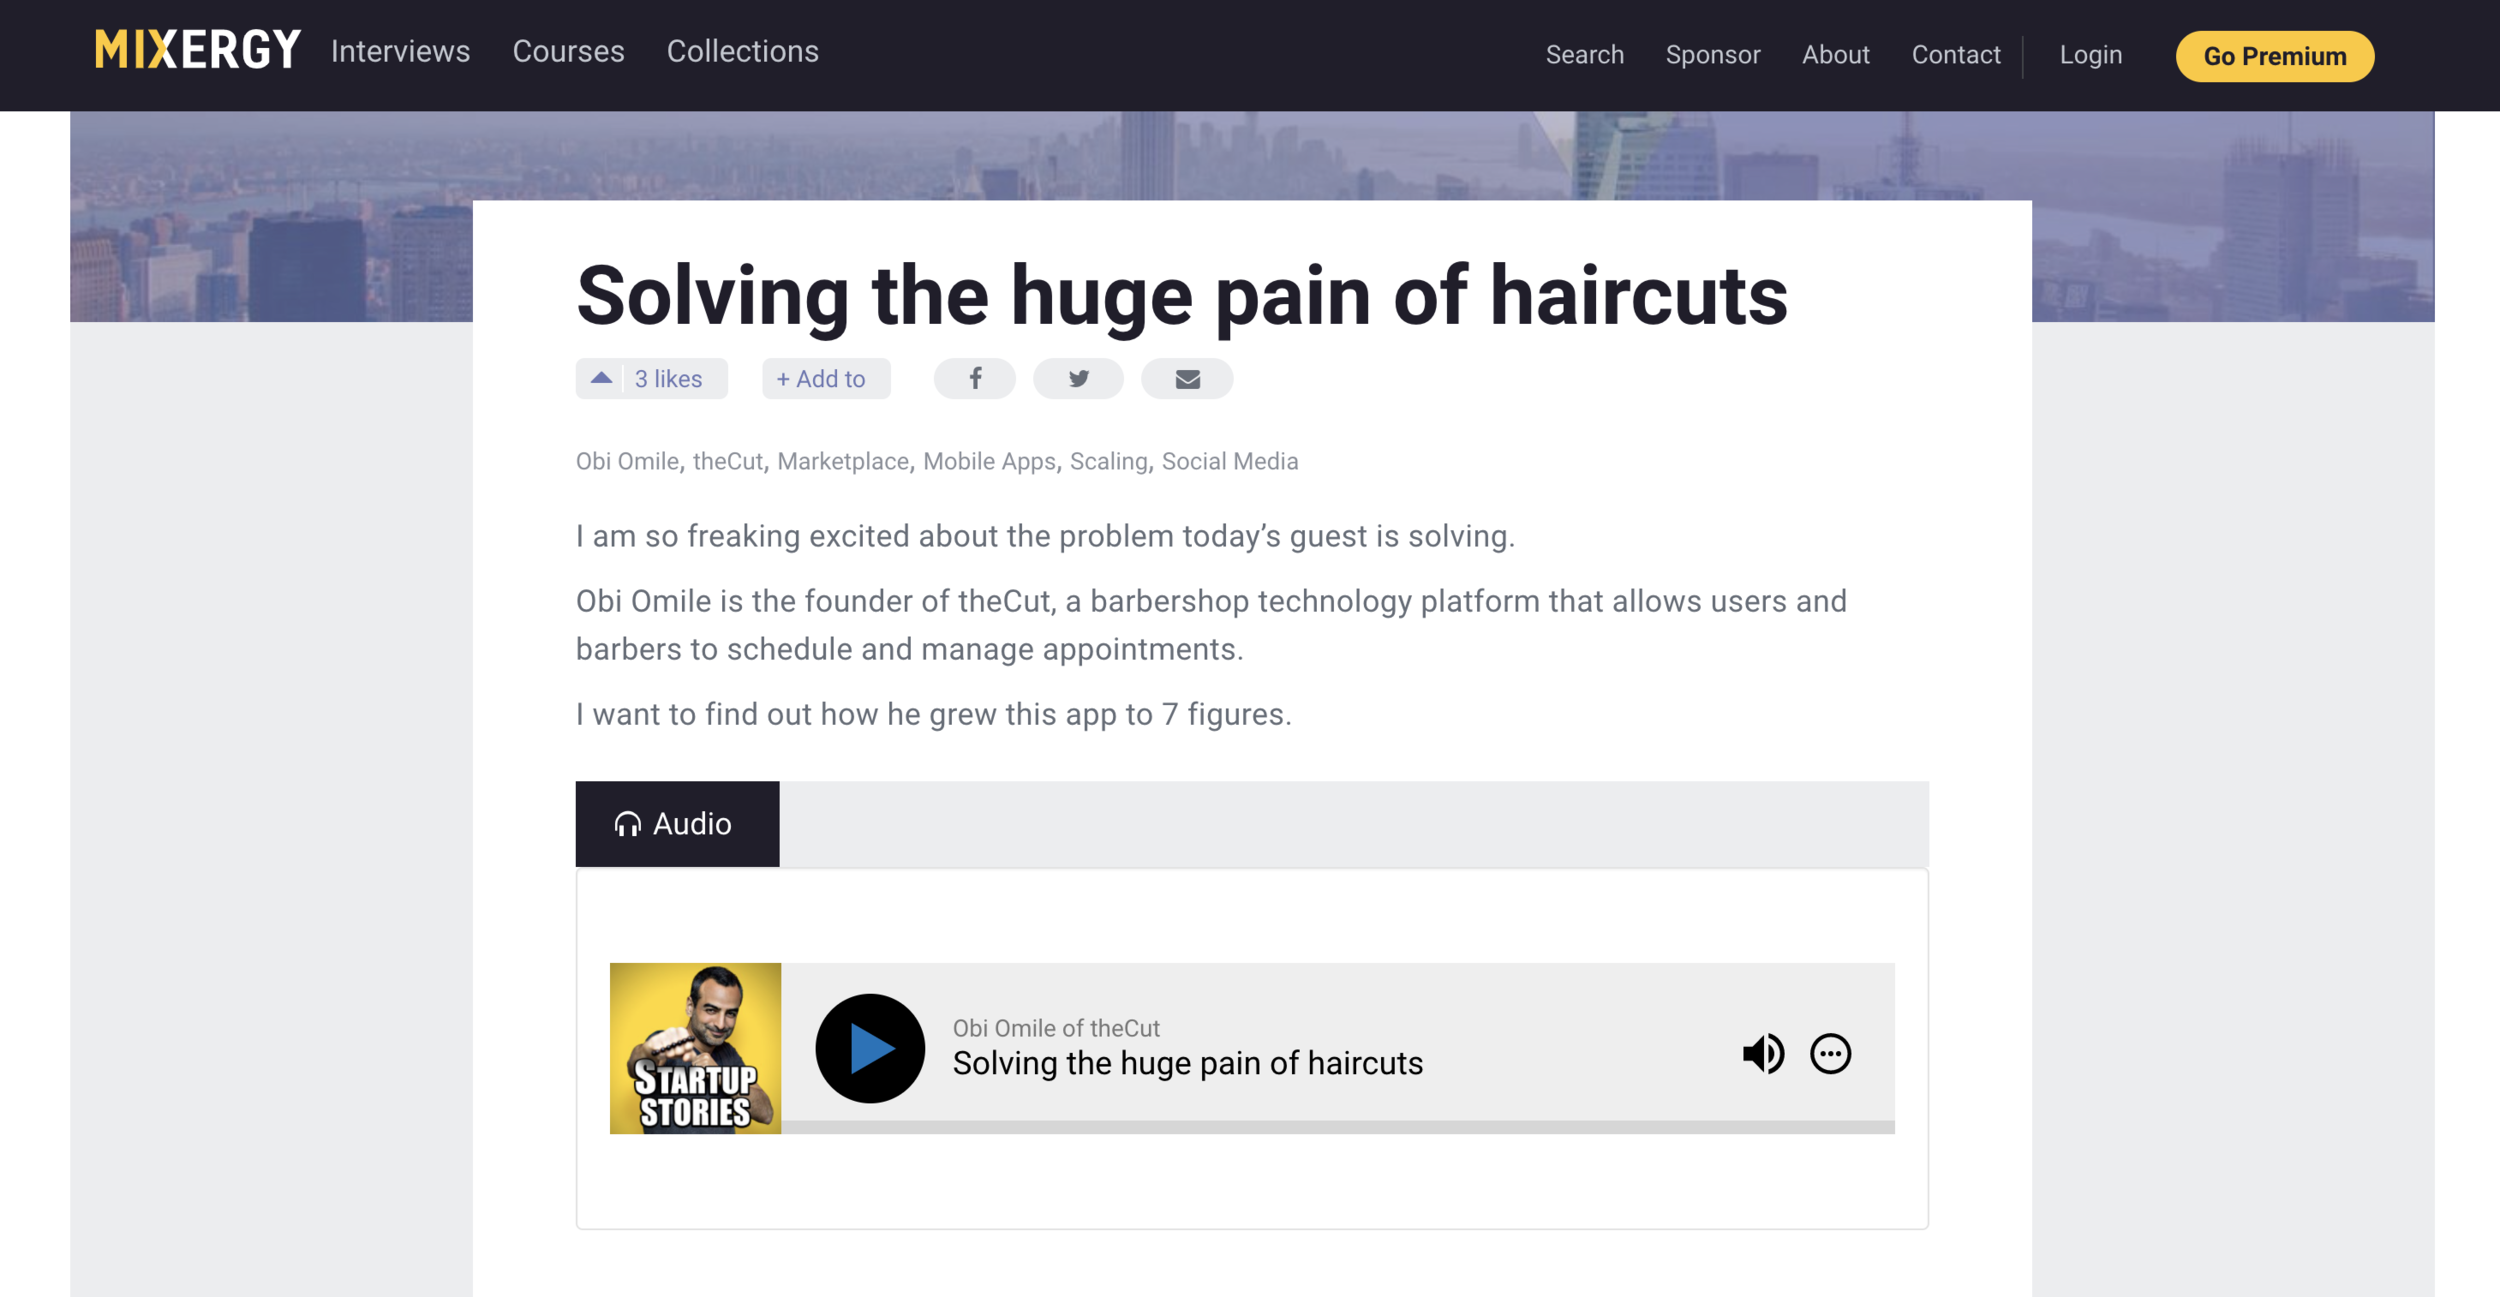Viewport: 2500px width, 1297px height.
Task: Click the Marketplace tag link
Action: [x=842, y=461]
